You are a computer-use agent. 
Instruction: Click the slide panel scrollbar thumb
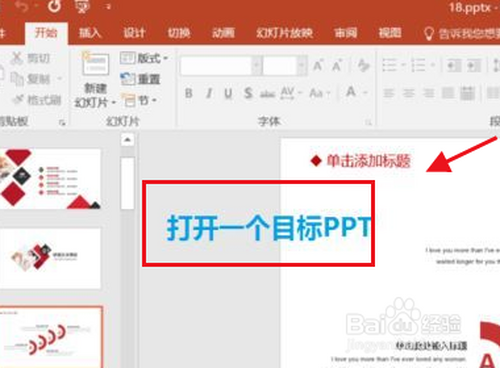click(127, 183)
